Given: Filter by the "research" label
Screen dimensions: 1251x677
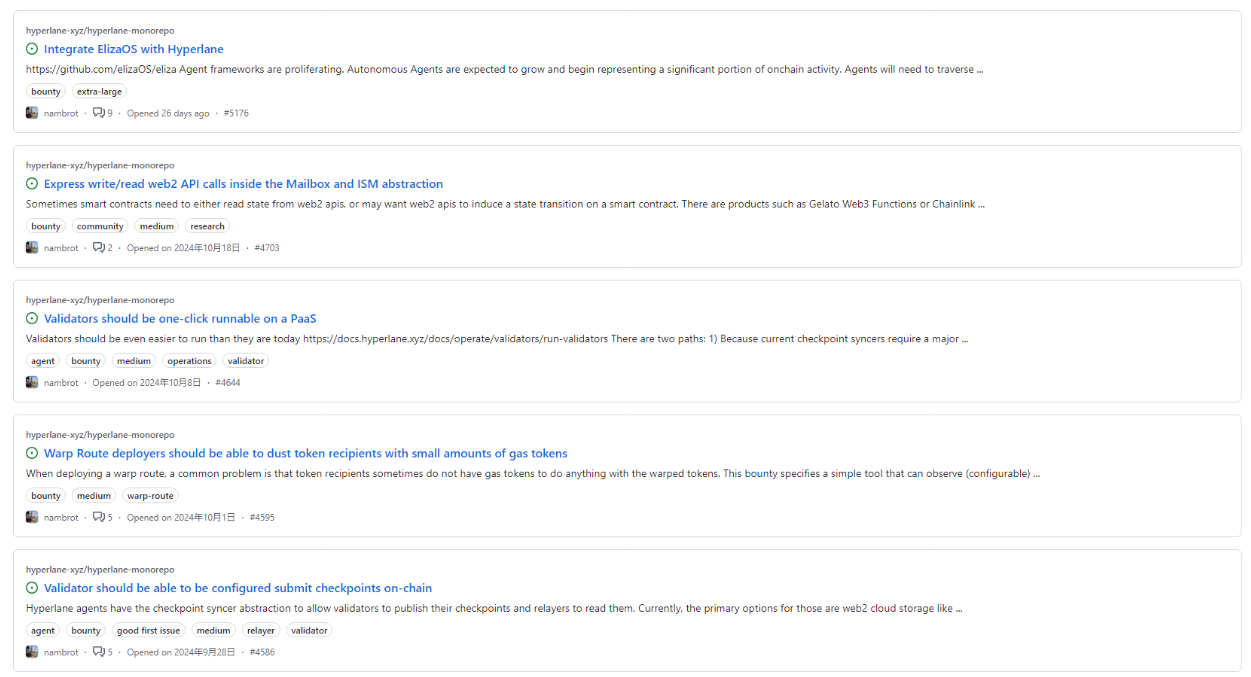Looking at the screenshot, I should point(207,226).
